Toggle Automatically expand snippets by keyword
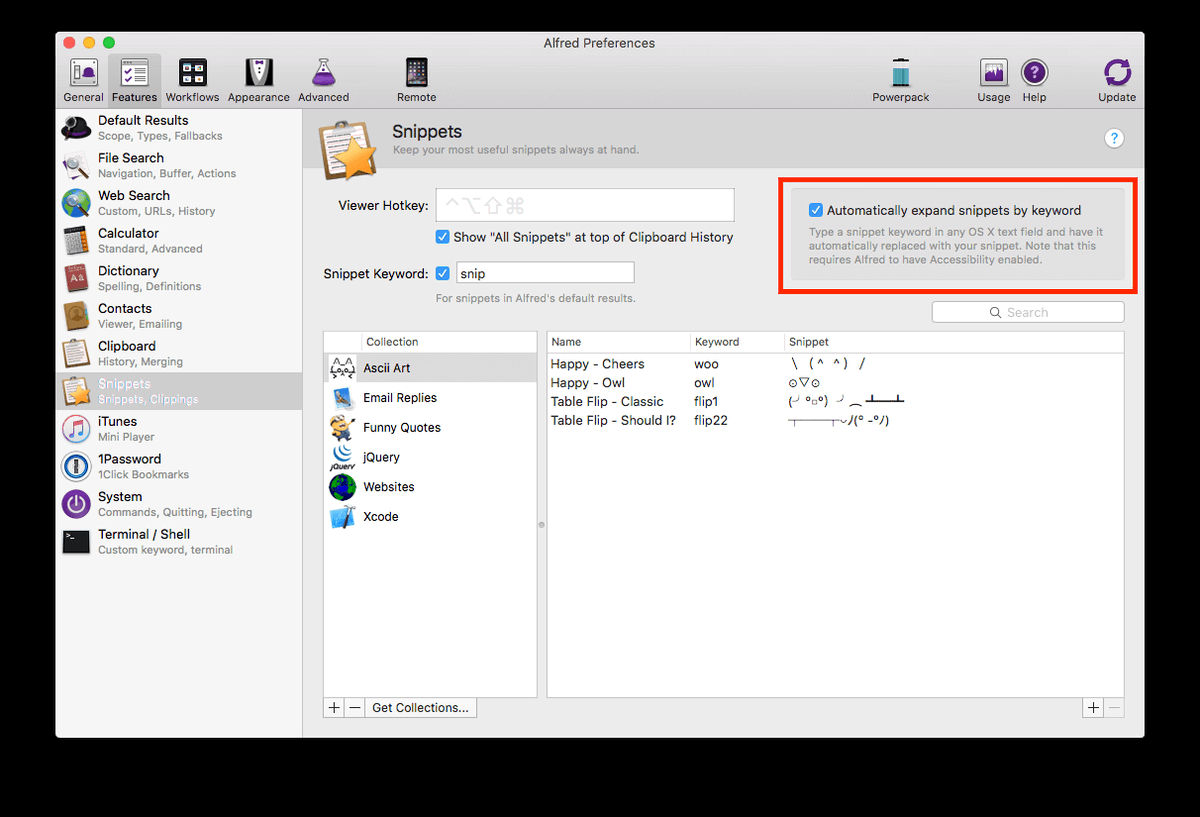1200x817 pixels. click(816, 210)
